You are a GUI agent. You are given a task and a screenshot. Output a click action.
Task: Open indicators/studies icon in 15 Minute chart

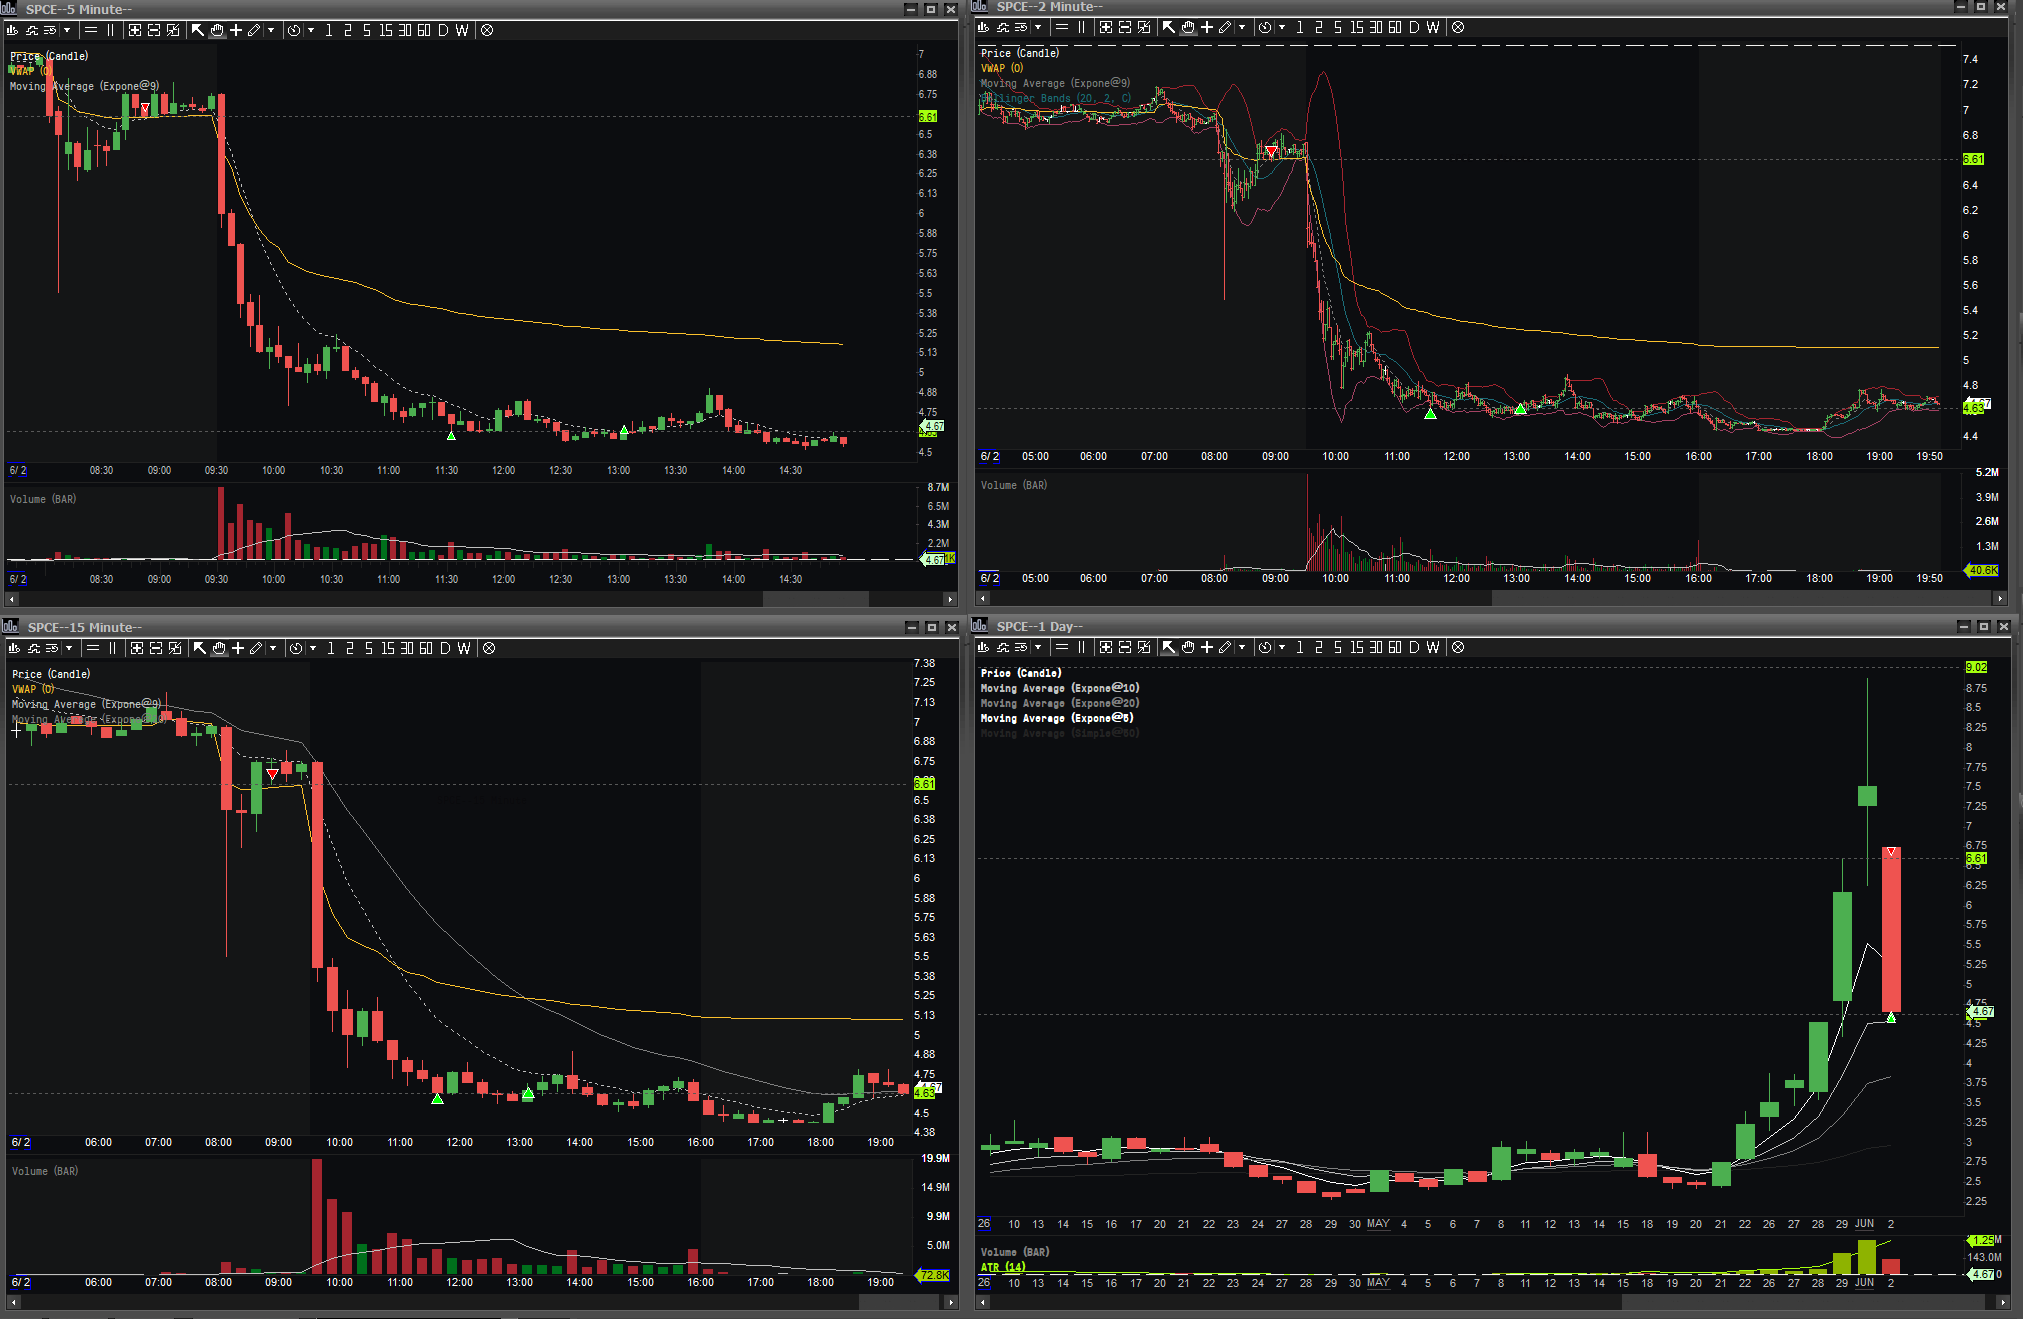(x=33, y=648)
